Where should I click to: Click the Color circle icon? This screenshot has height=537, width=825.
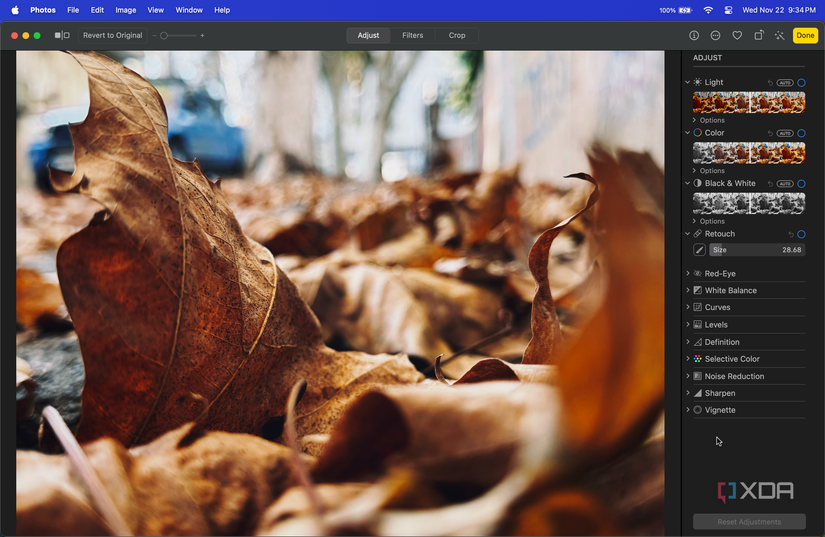point(697,133)
